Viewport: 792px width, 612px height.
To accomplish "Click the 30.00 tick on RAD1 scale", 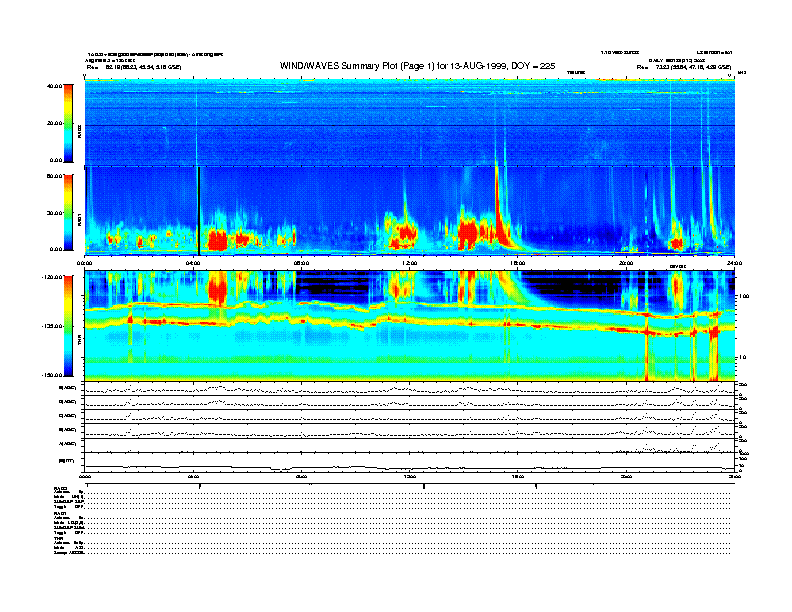I will pyautogui.click(x=54, y=213).
